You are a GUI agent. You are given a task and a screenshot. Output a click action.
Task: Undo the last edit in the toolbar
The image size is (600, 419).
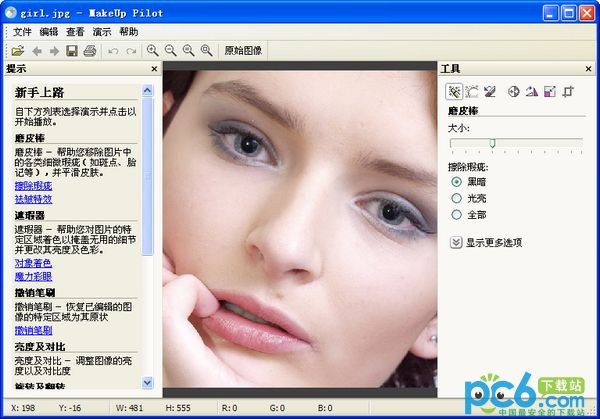[113, 51]
